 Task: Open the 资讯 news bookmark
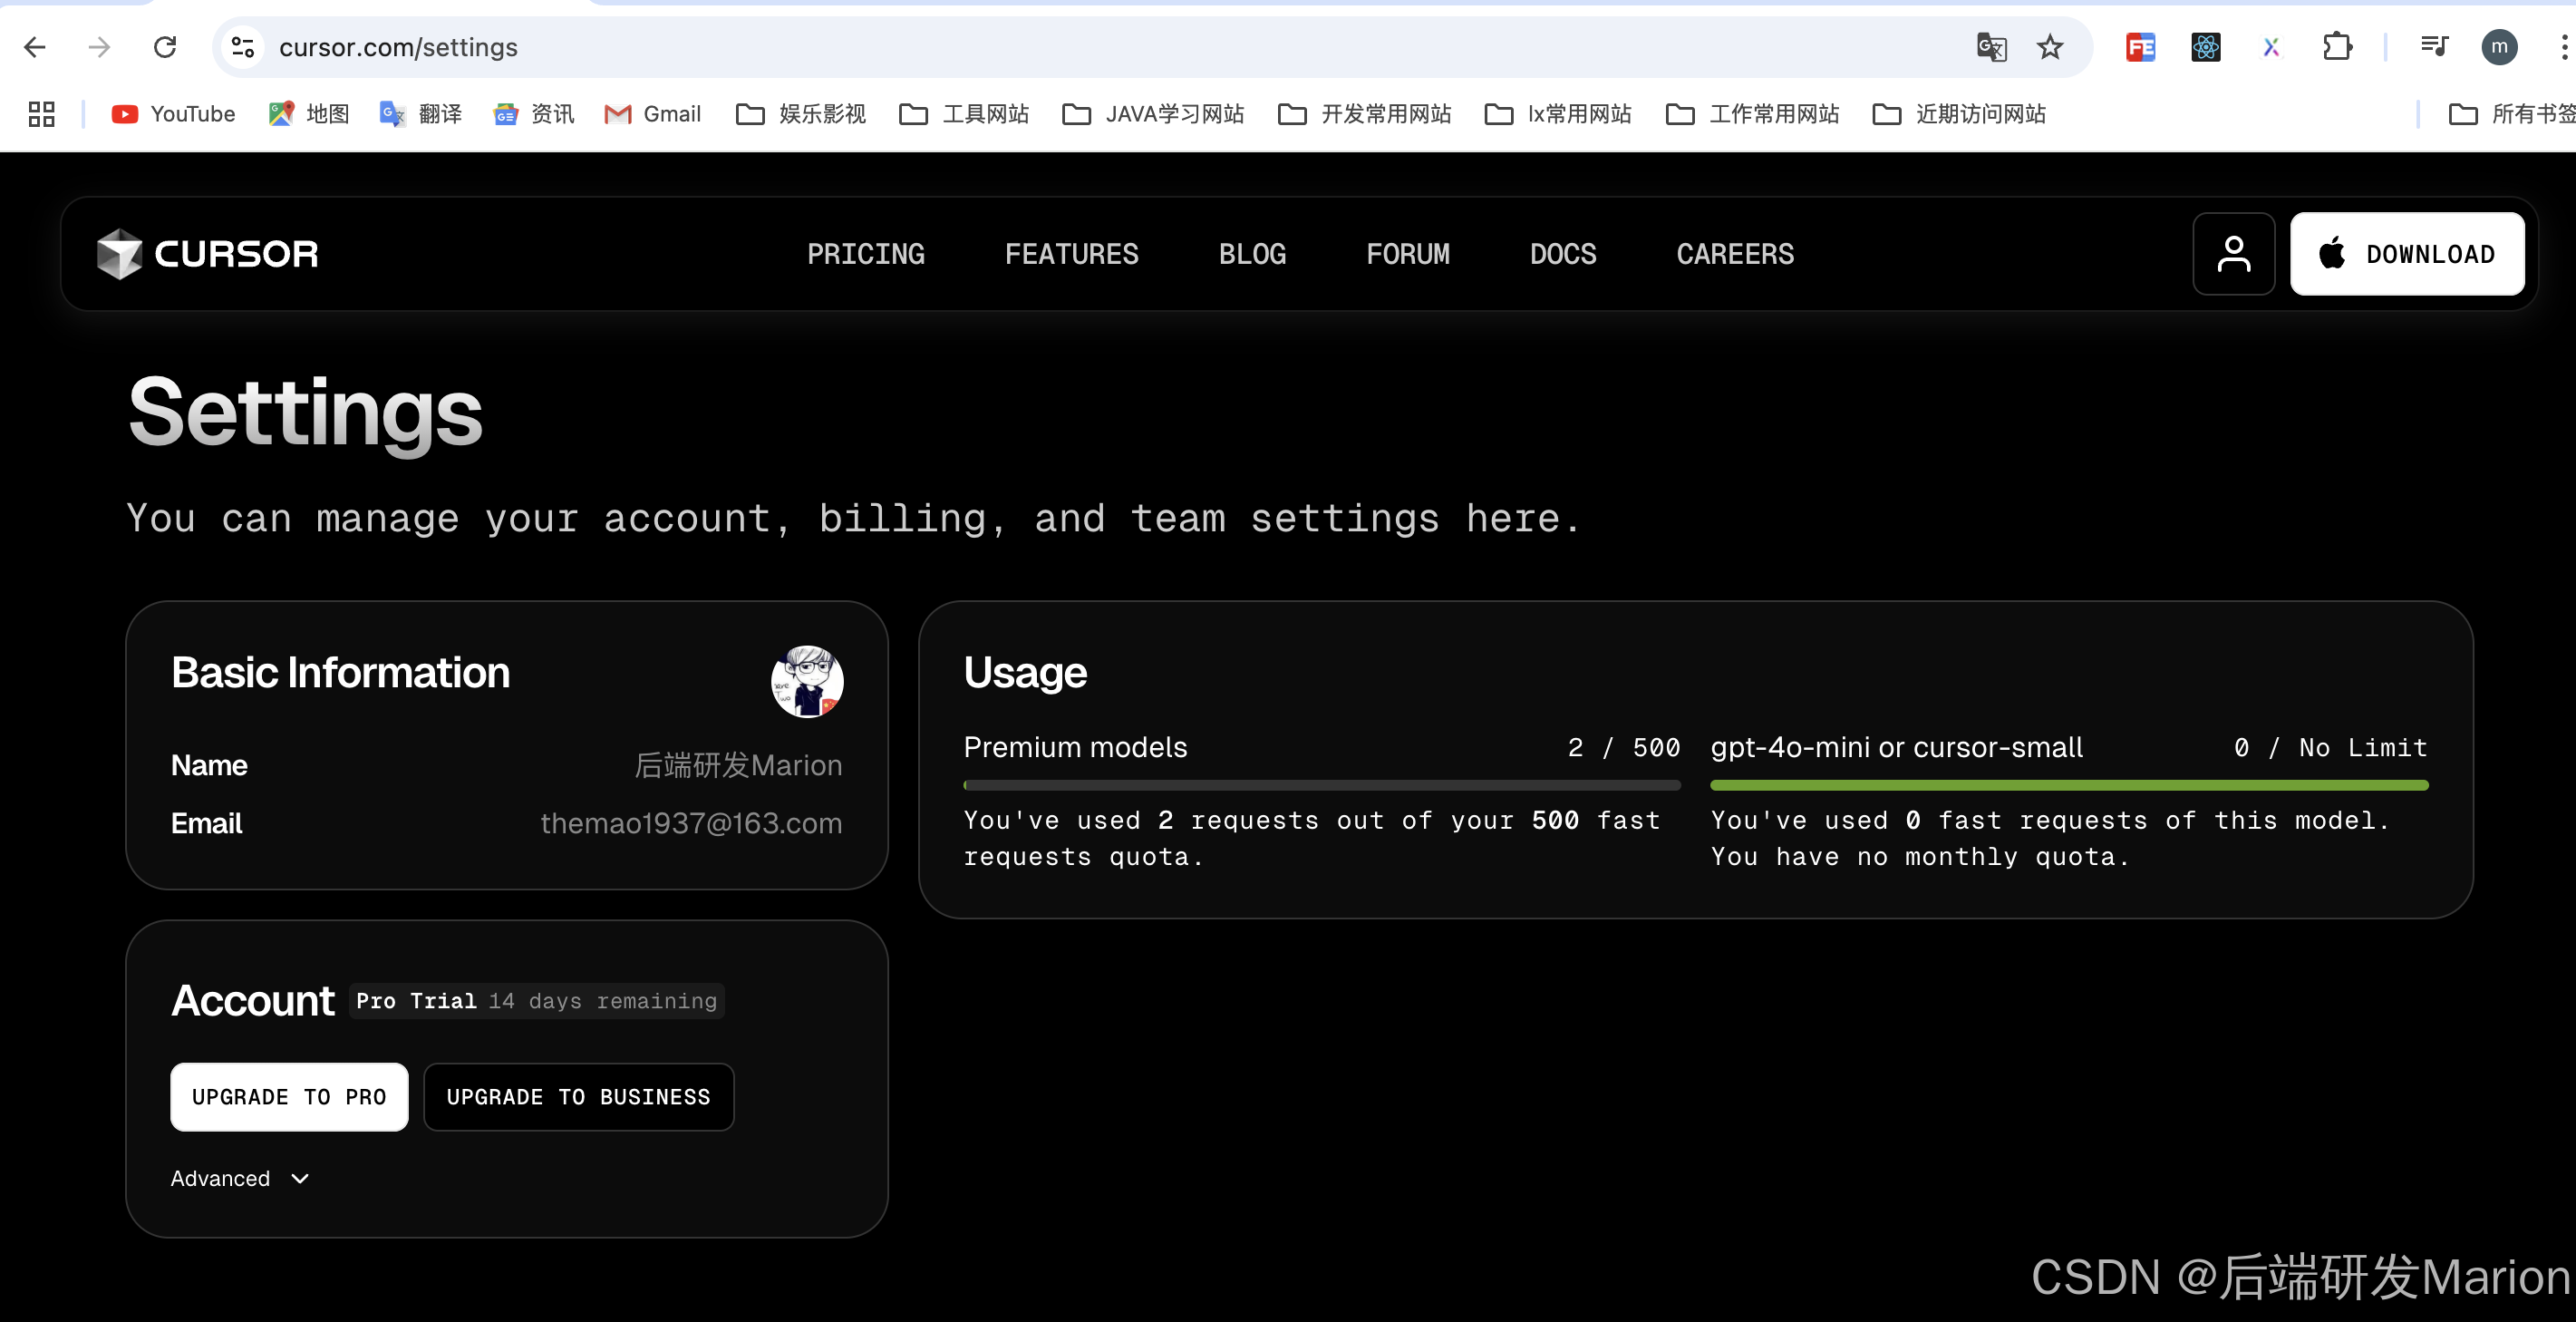(534, 114)
